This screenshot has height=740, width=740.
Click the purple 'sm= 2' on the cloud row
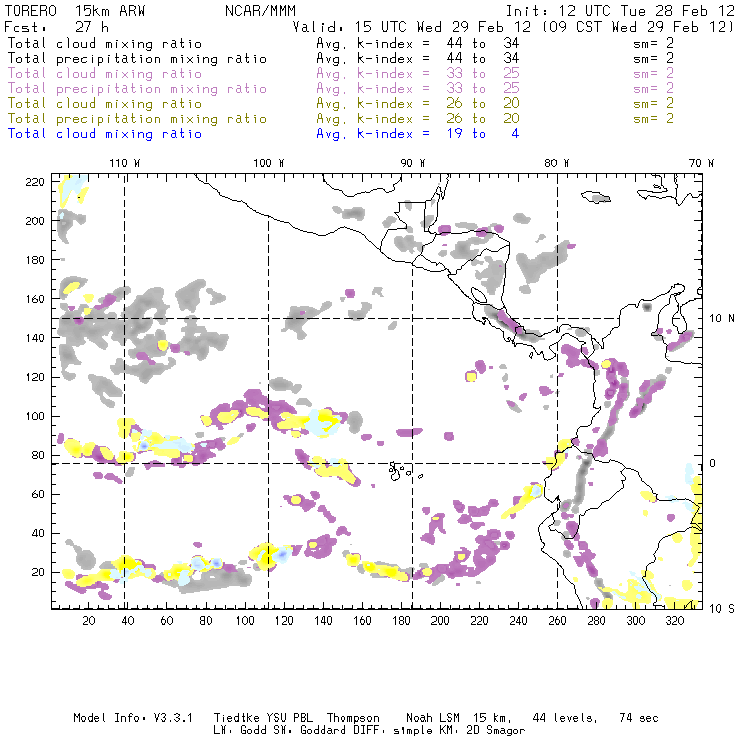point(653,74)
